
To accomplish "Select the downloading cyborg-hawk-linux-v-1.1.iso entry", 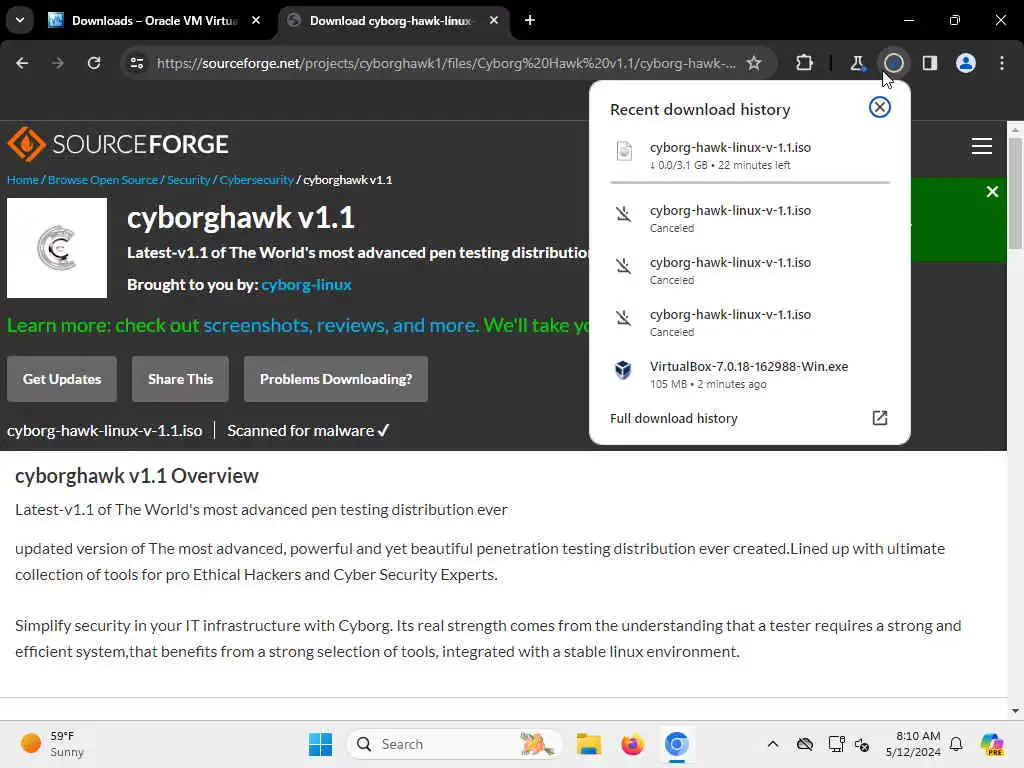I will pos(750,155).
